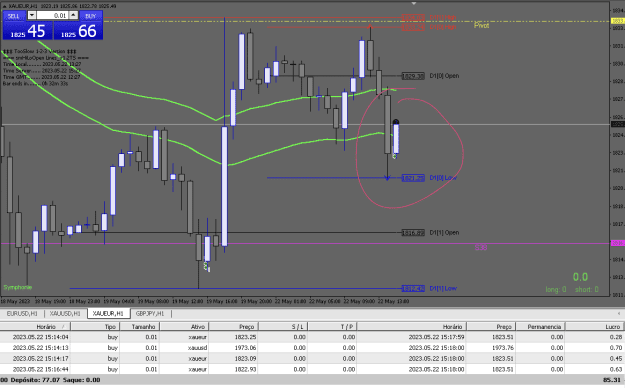
Task: Sort by the S / L column header
Action: coord(283,327)
